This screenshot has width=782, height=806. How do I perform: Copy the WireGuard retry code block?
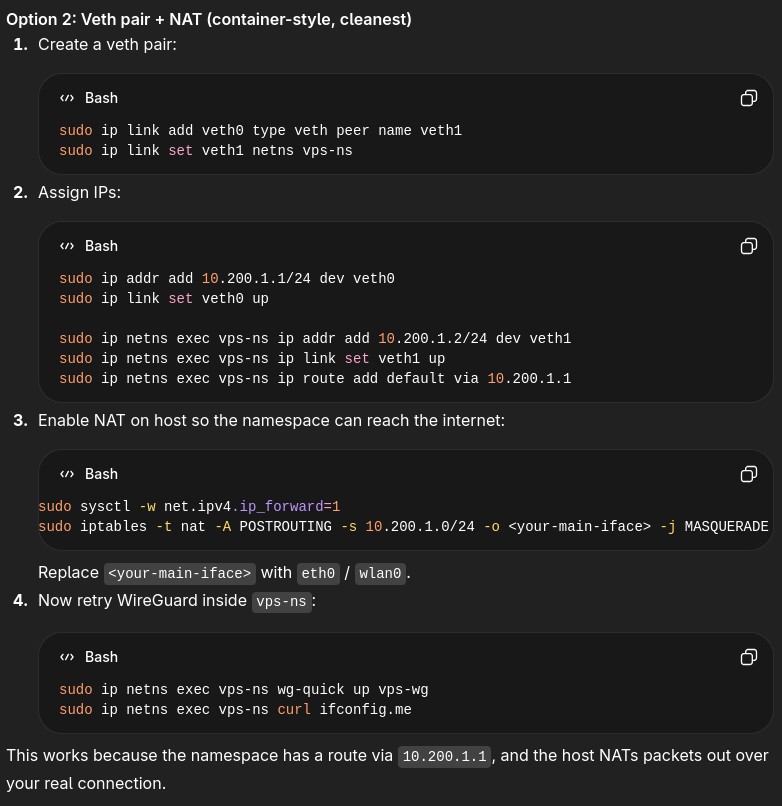pyautogui.click(x=749, y=656)
